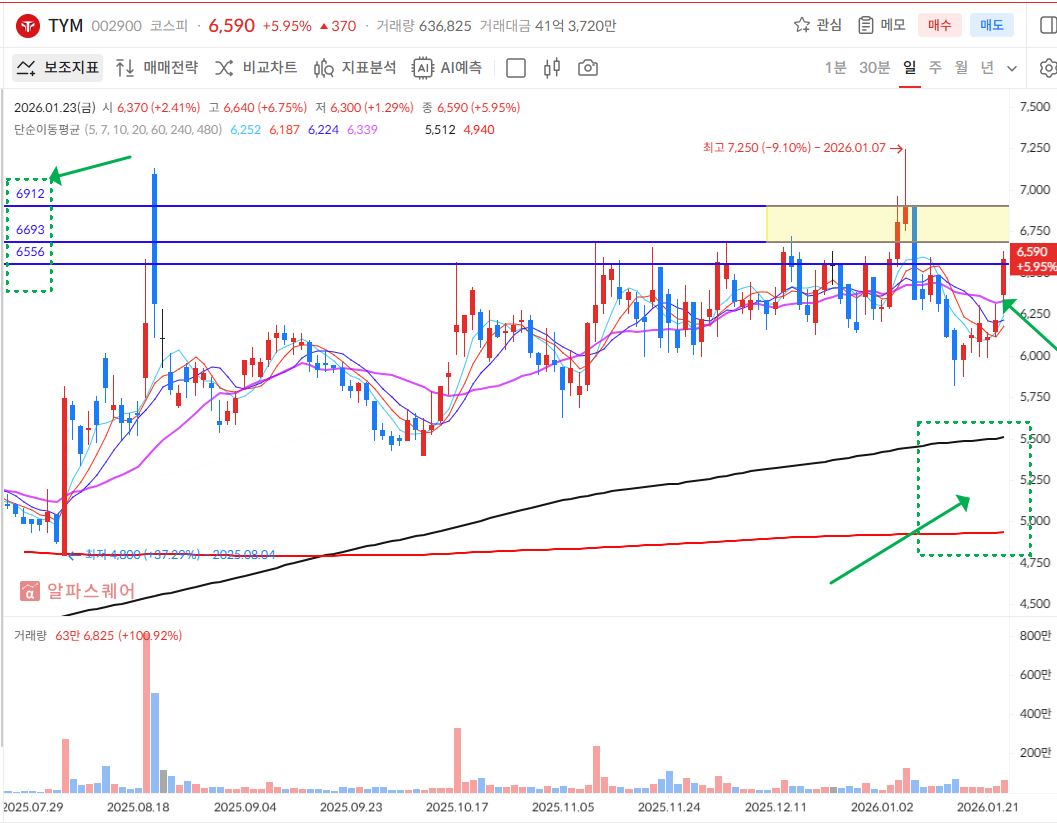Screen dimensions: 1057x823
Task: Toggle 관심 star to favorite TYM
Action: [x=817, y=25]
